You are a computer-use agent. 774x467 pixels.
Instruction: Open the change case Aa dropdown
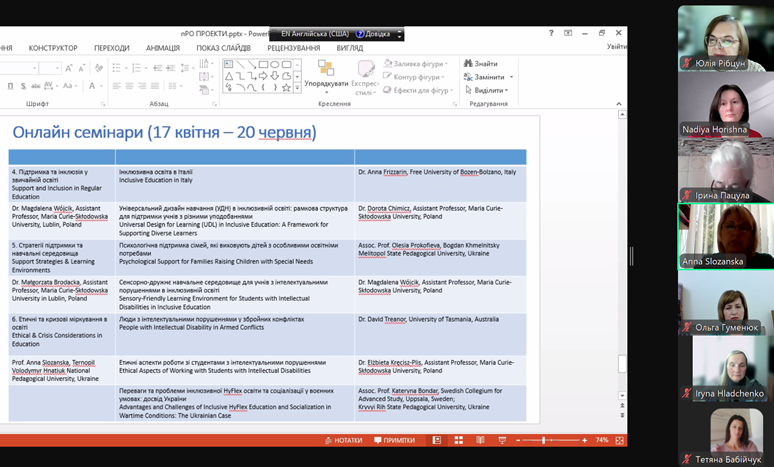tap(69, 86)
